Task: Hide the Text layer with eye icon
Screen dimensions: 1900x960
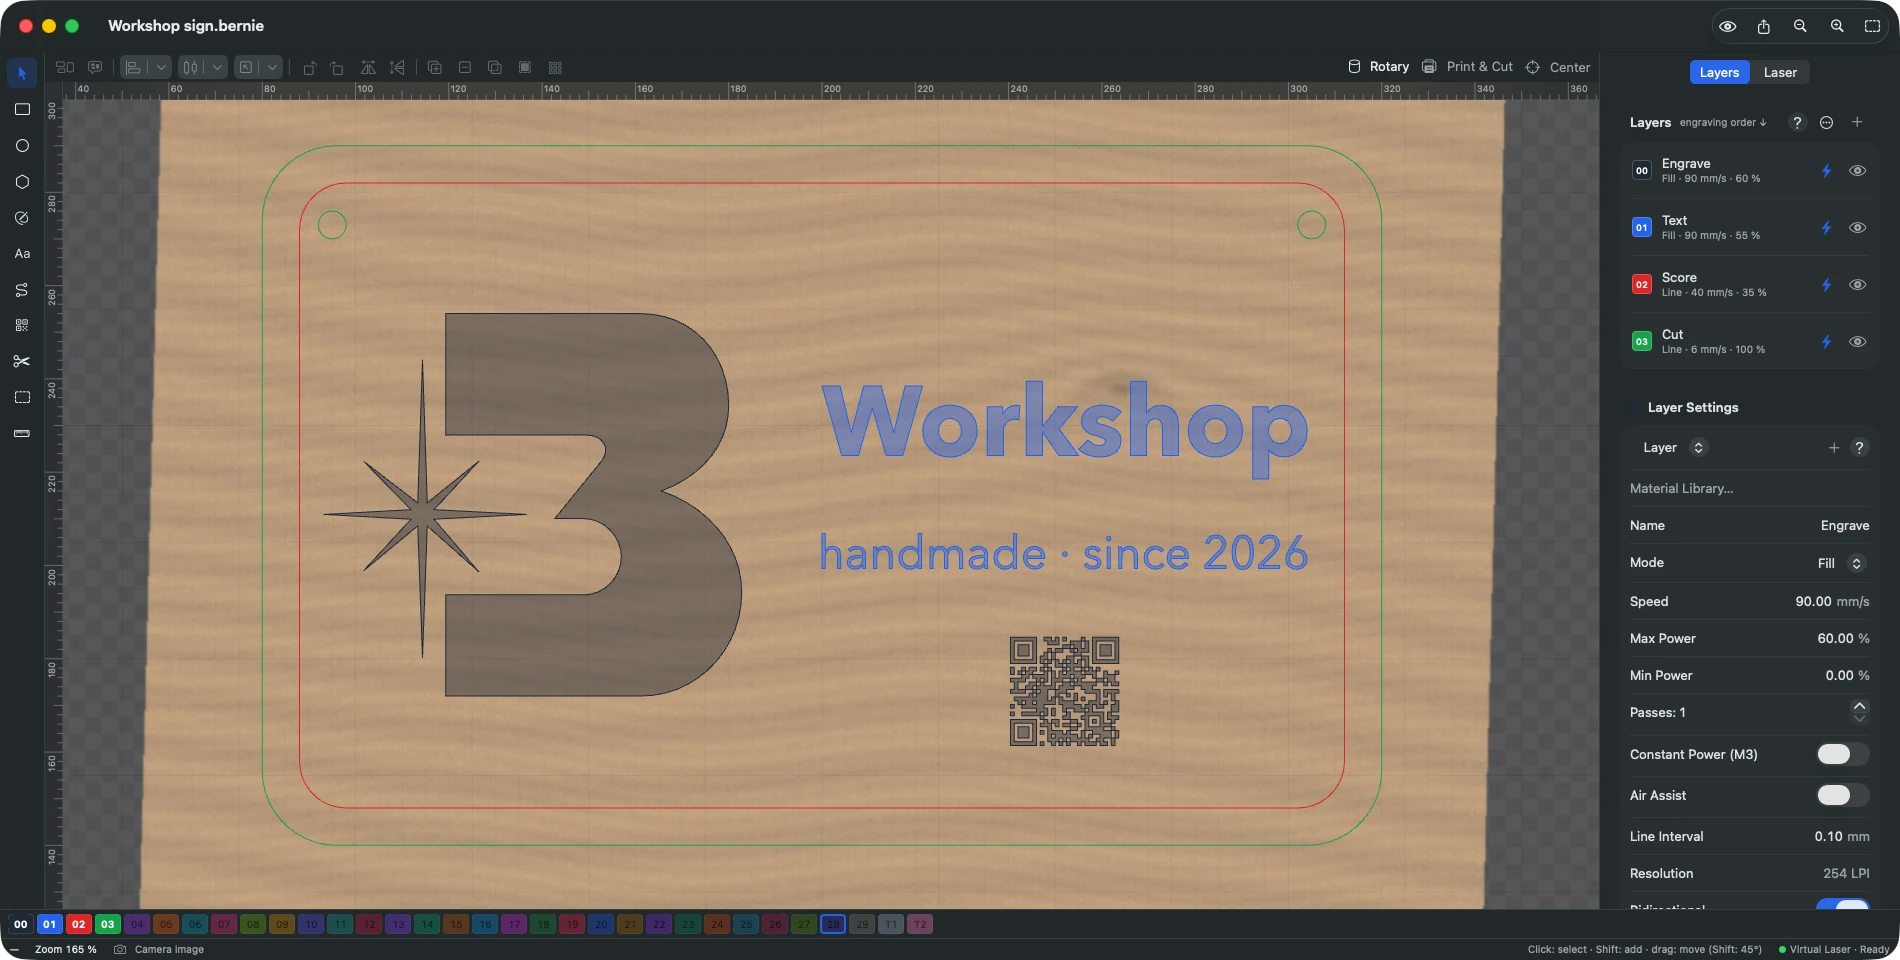Action: pos(1857,228)
